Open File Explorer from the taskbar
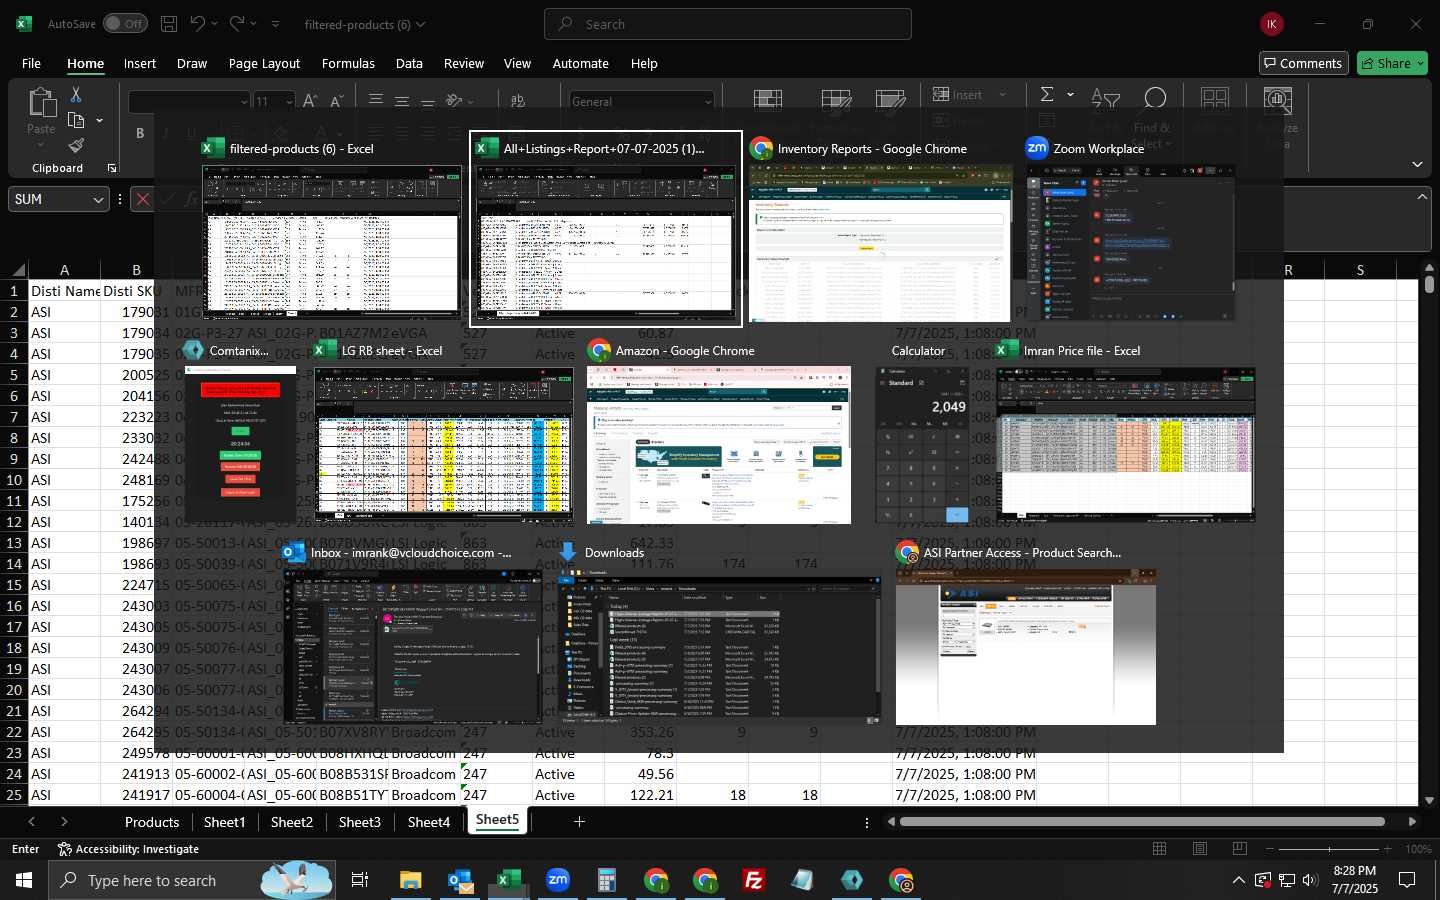1440x900 pixels. point(411,880)
